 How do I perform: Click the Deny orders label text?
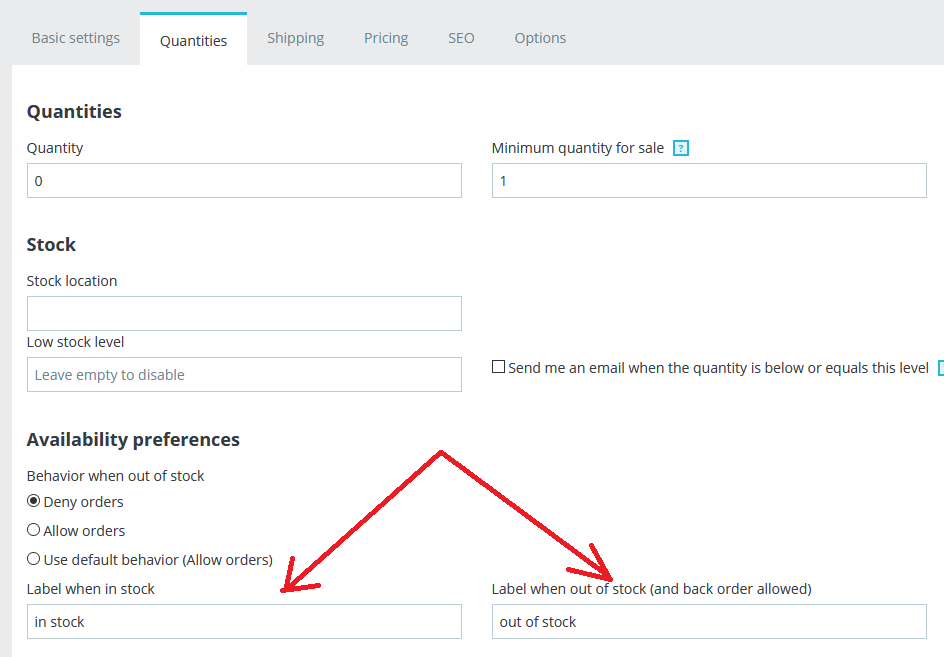[84, 502]
